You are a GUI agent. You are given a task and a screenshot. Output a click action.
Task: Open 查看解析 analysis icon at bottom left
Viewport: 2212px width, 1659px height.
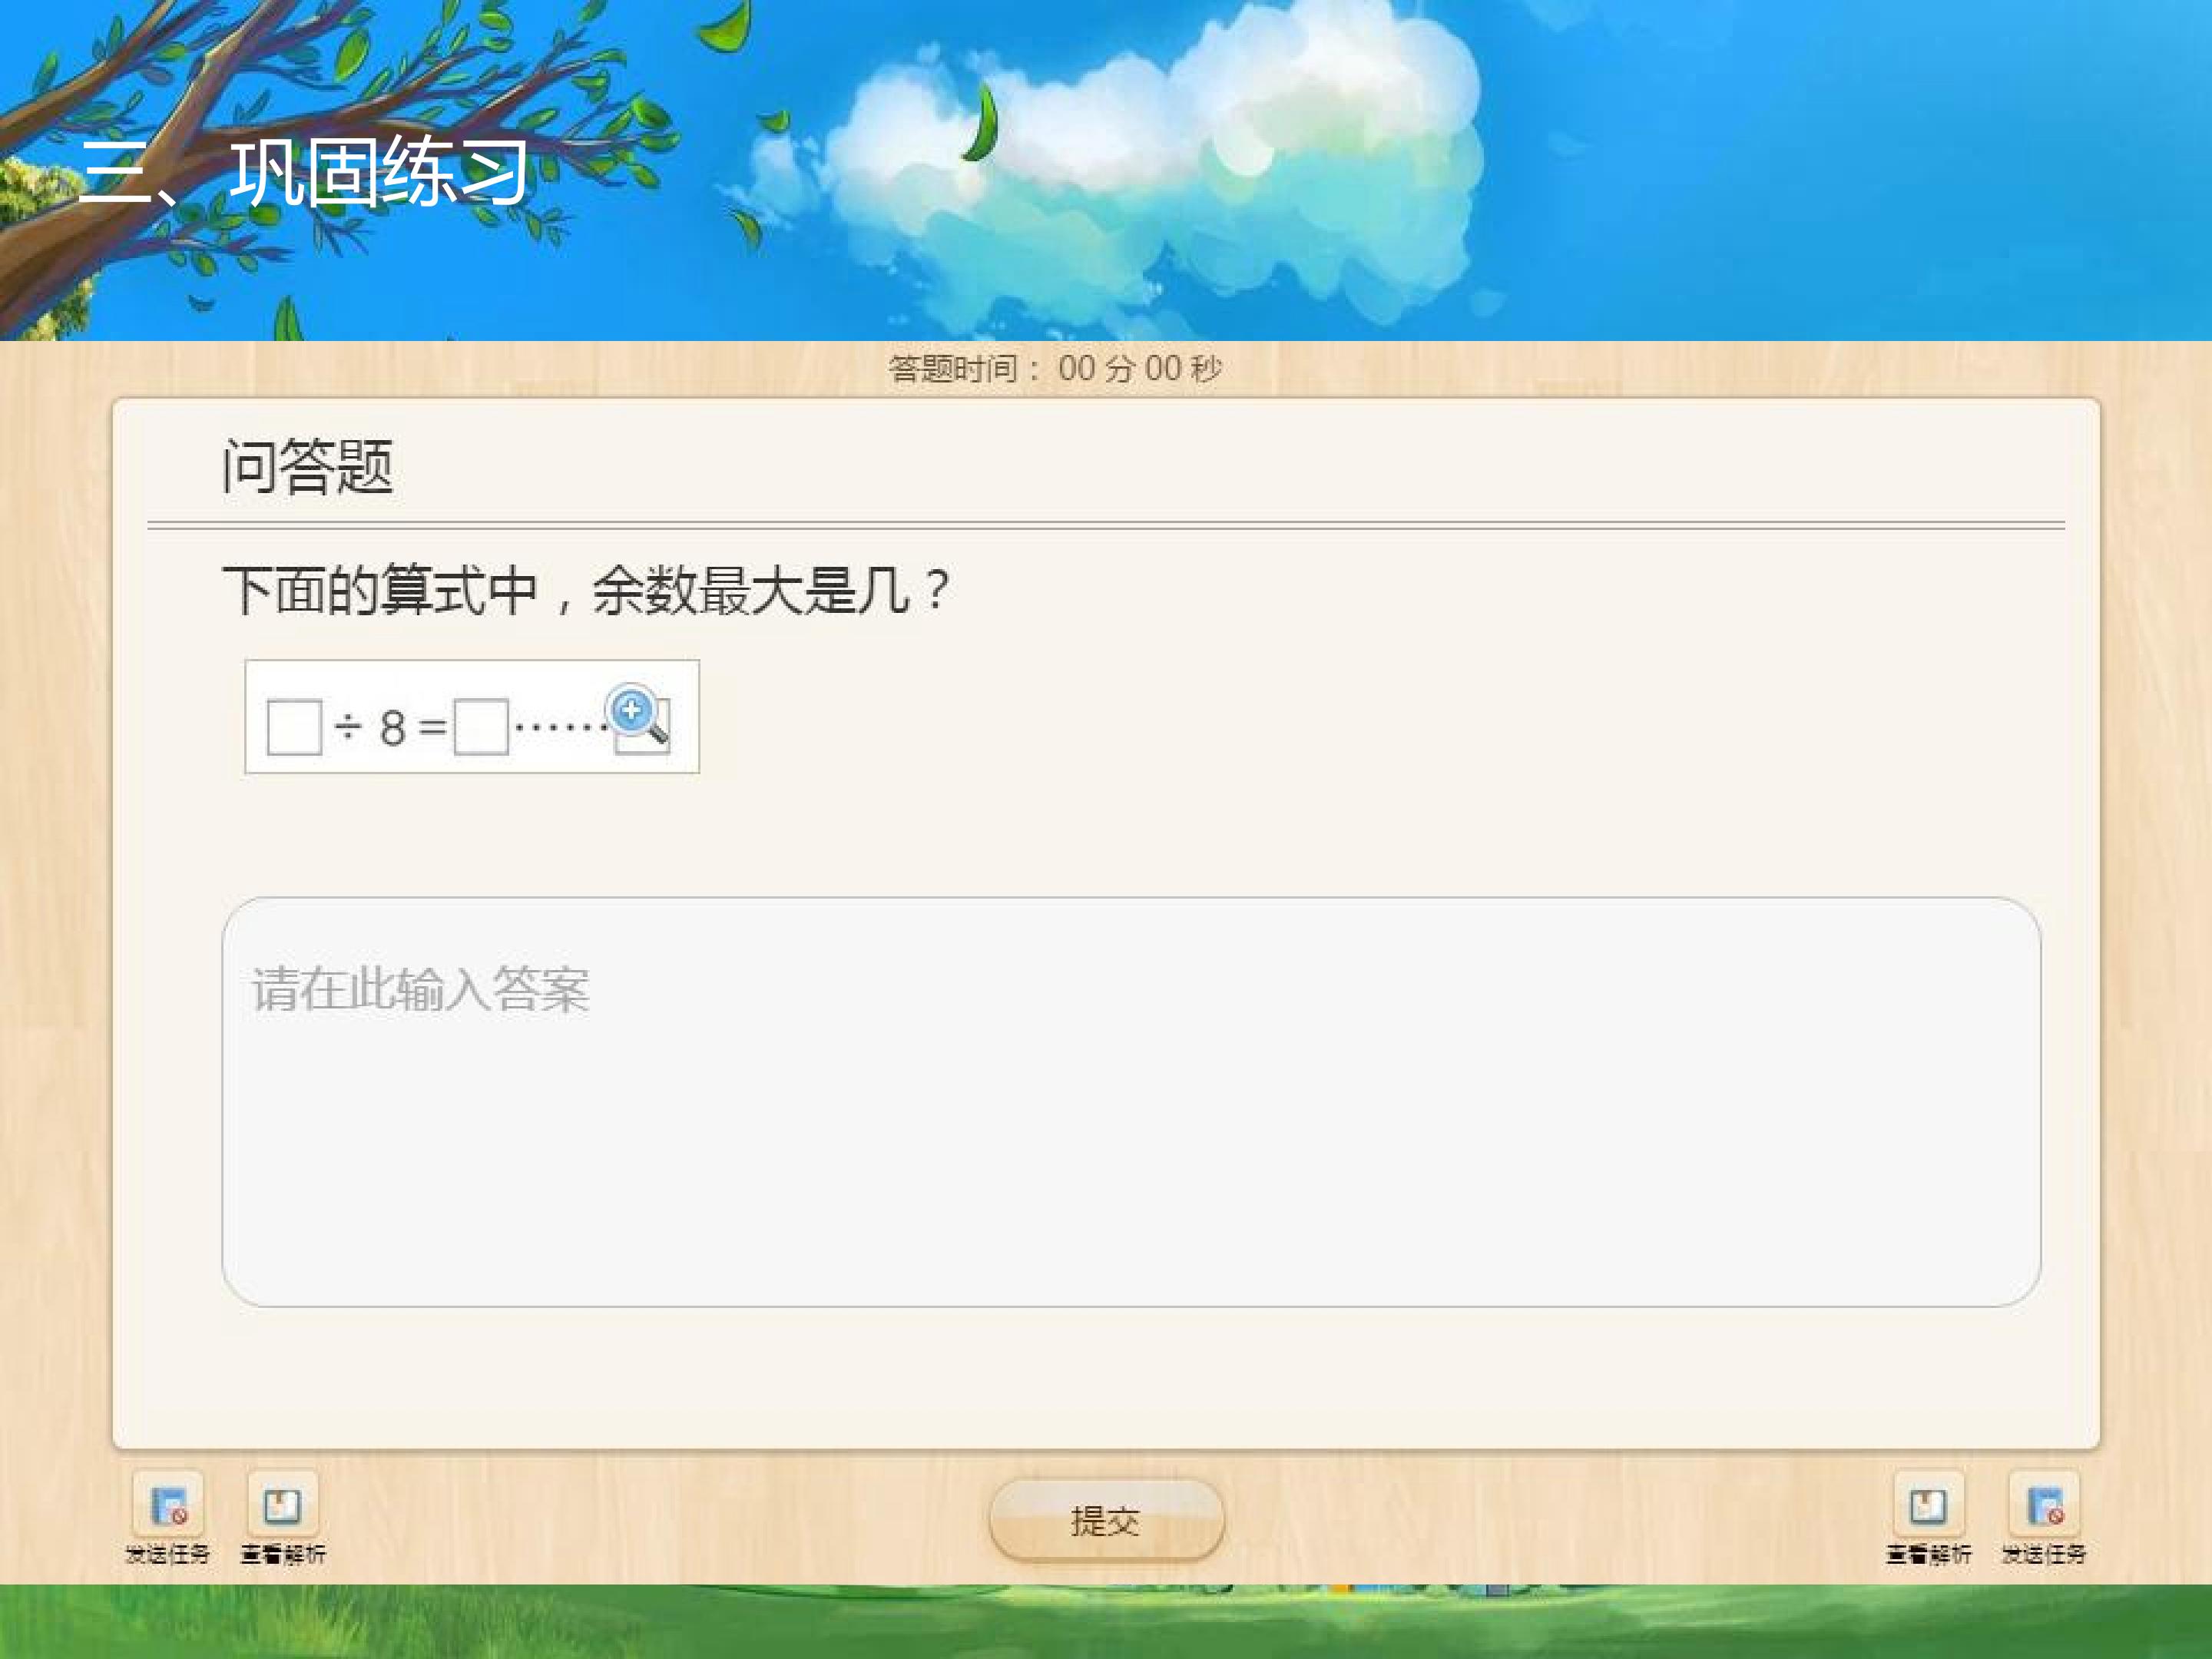[282, 1505]
